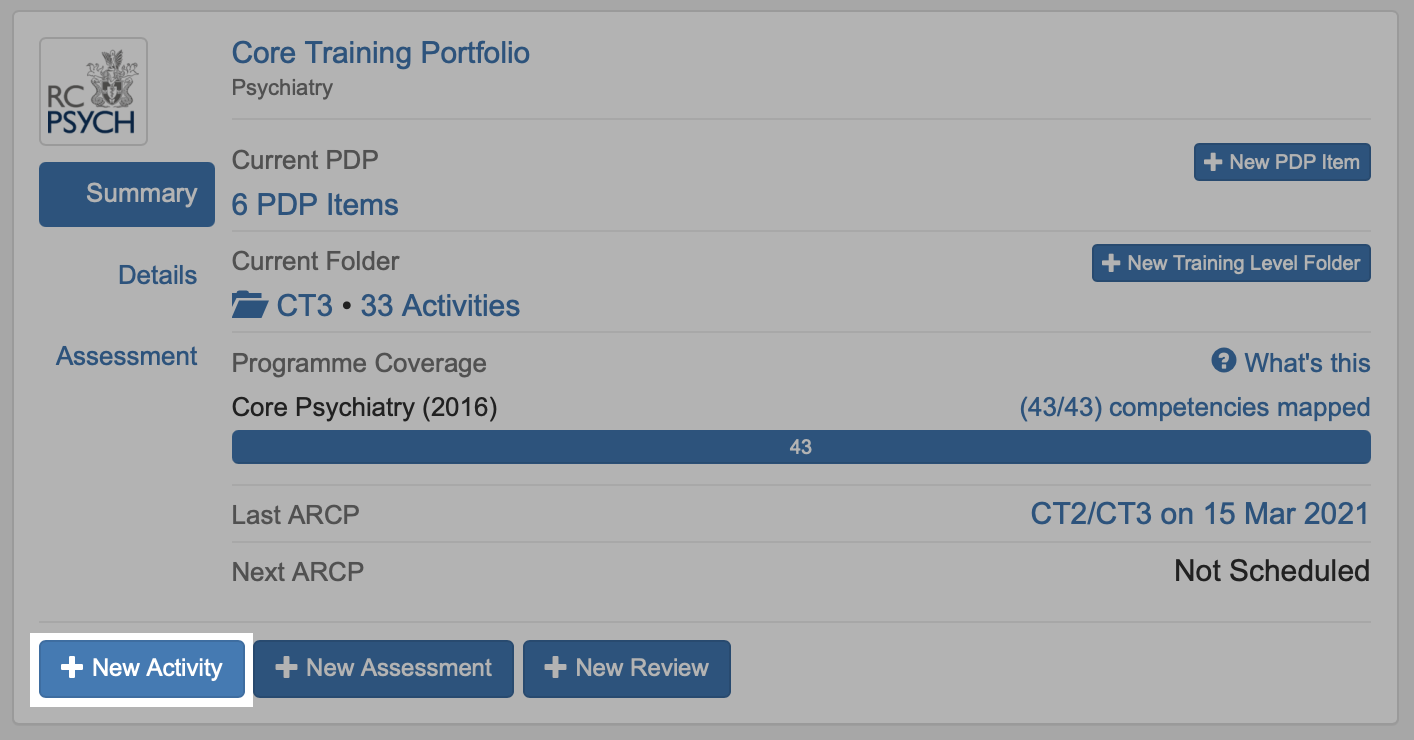Click the New Training Level Folder button
The width and height of the screenshot is (1414, 740).
pyautogui.click(x=1231, y=263)
